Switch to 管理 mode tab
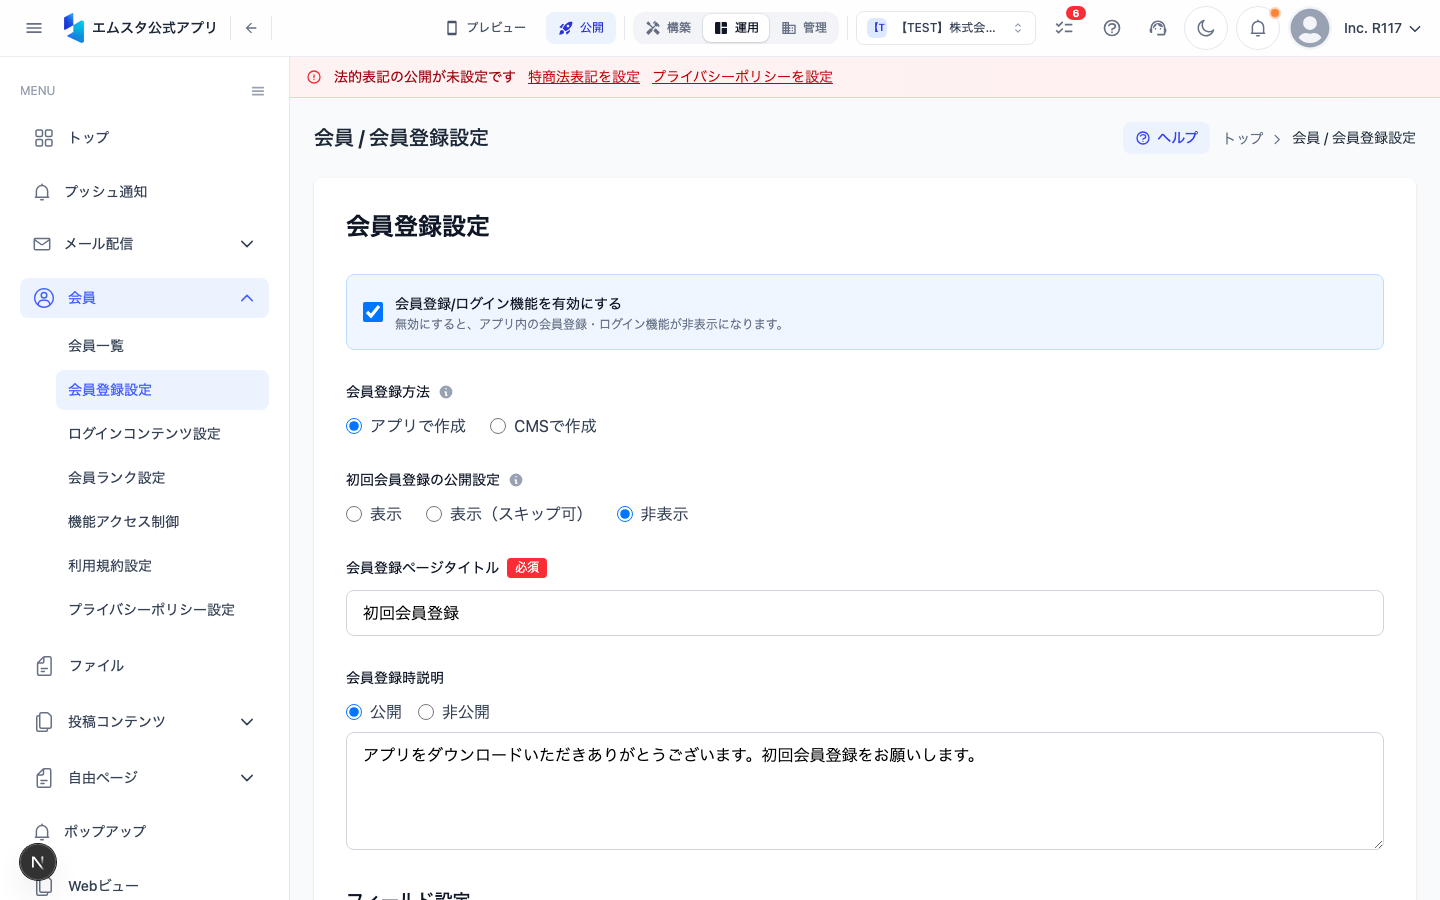This screenshot has height=900, width=1440. click(x=804, y=28)
